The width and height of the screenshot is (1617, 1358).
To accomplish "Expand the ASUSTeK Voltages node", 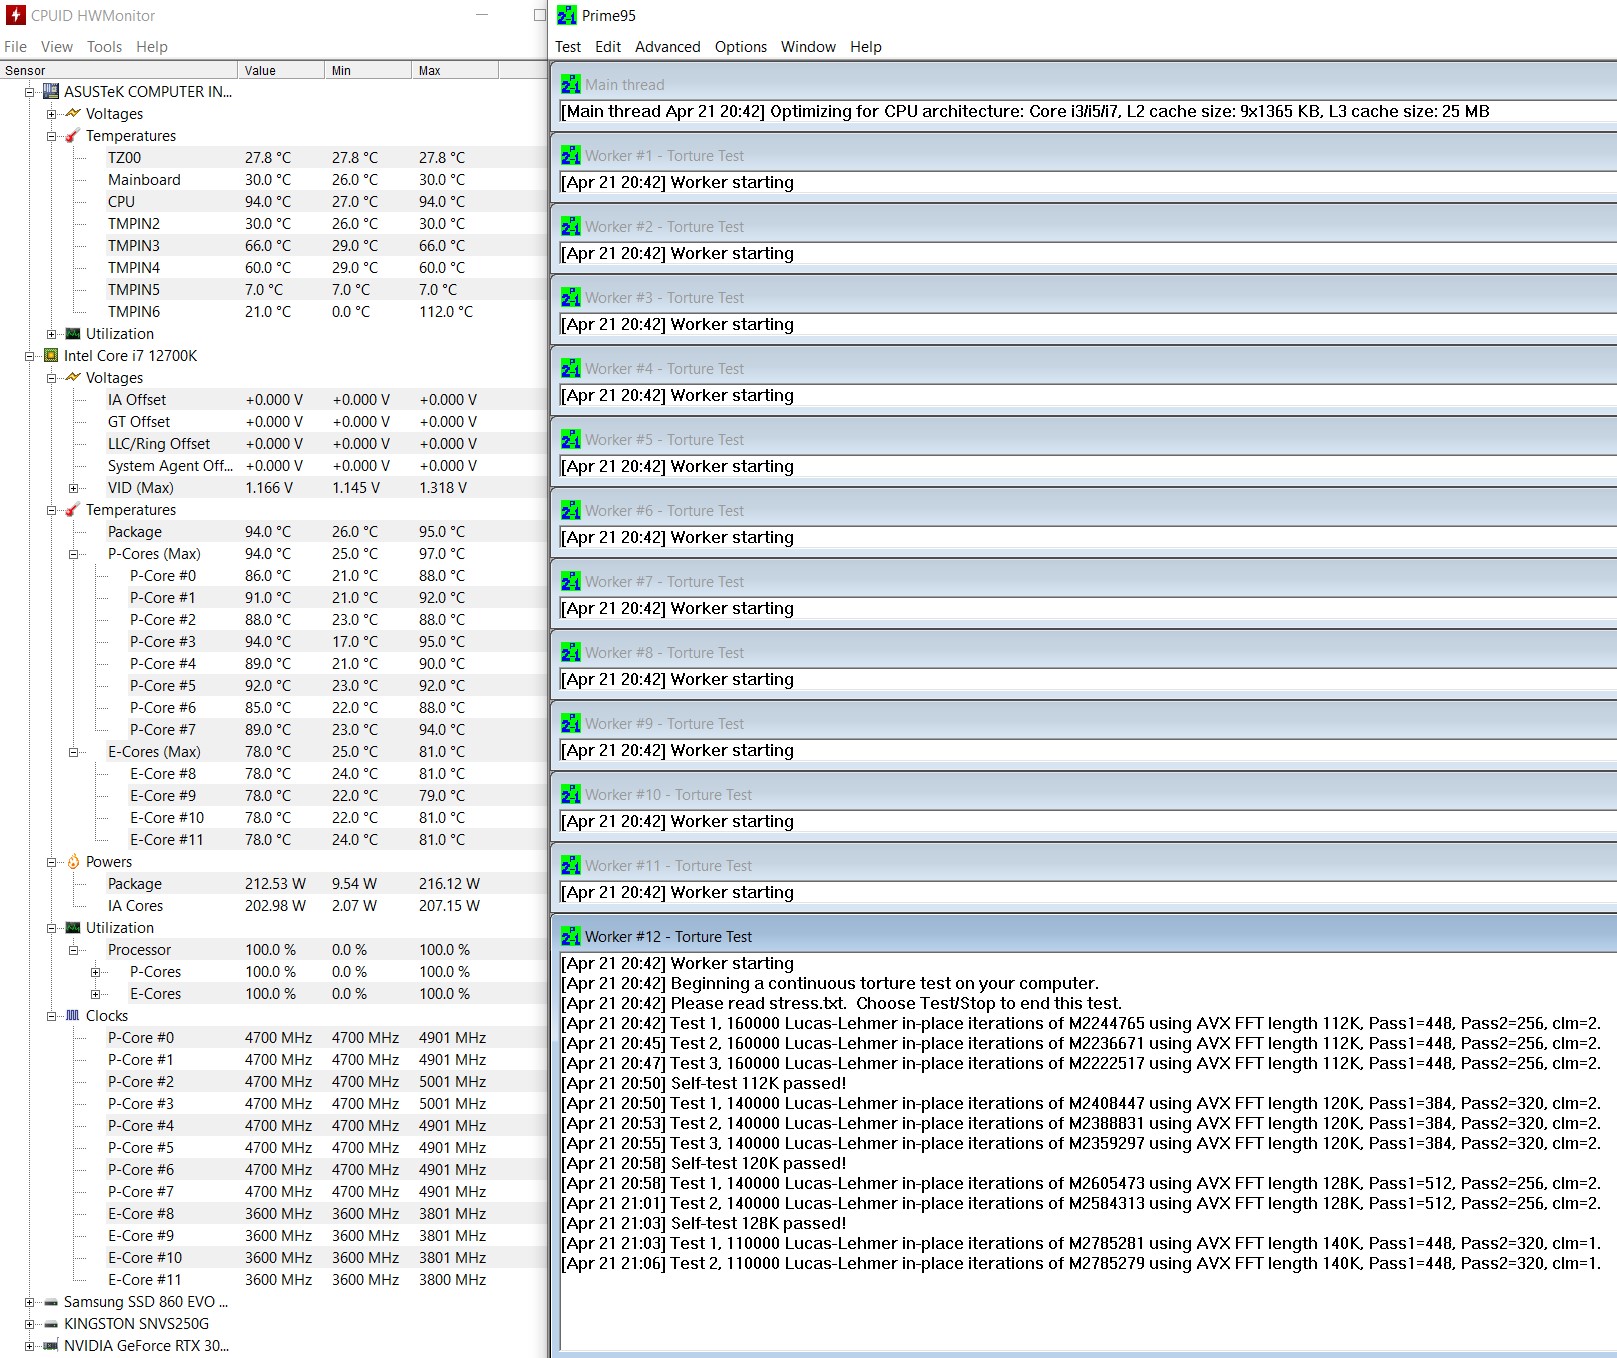I will pos(51,114).
